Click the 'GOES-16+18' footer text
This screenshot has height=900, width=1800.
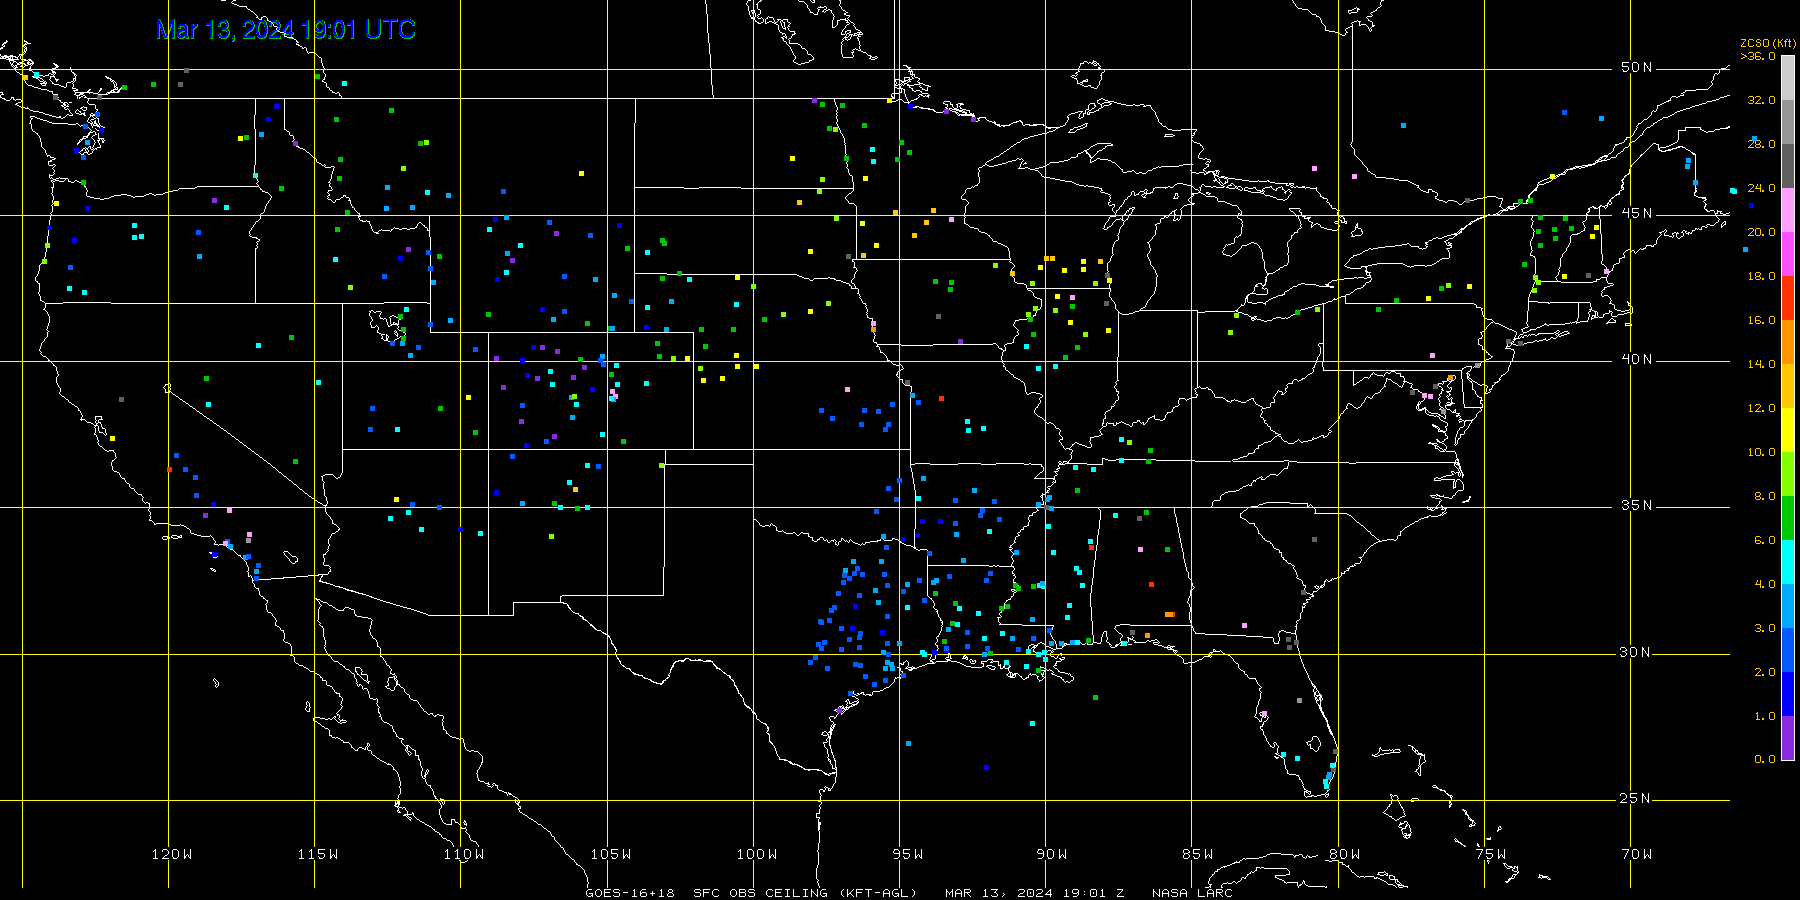(630, 893)
